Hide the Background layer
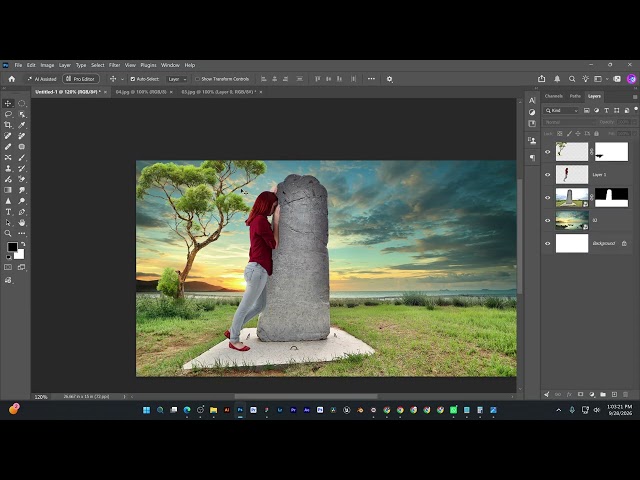This screenshot has height=480, width=640. tap(548, 243)
